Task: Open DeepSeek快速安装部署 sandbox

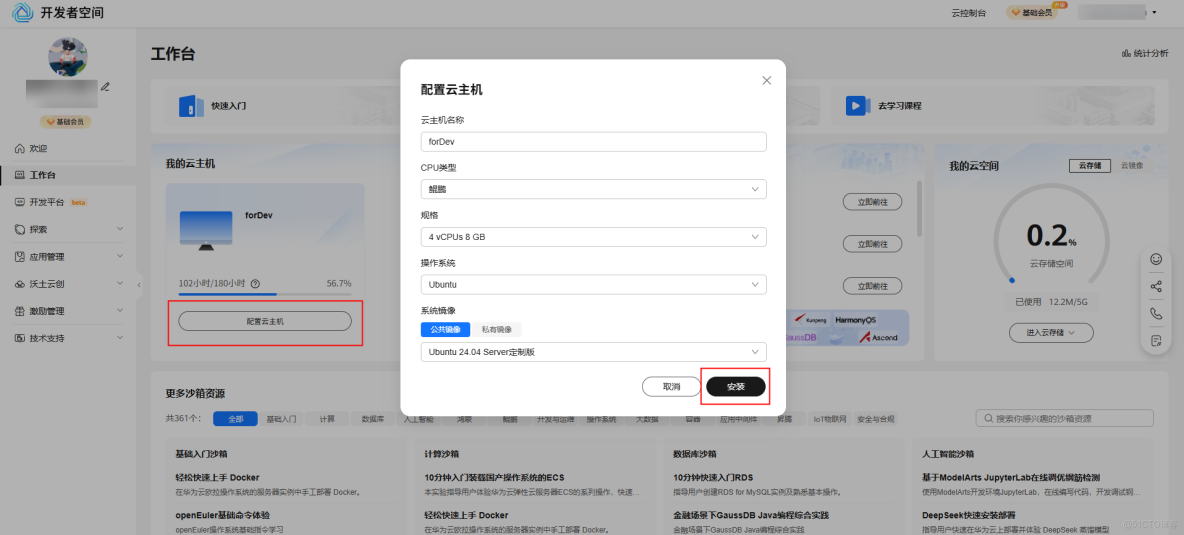Action: [x=967, y=515]
